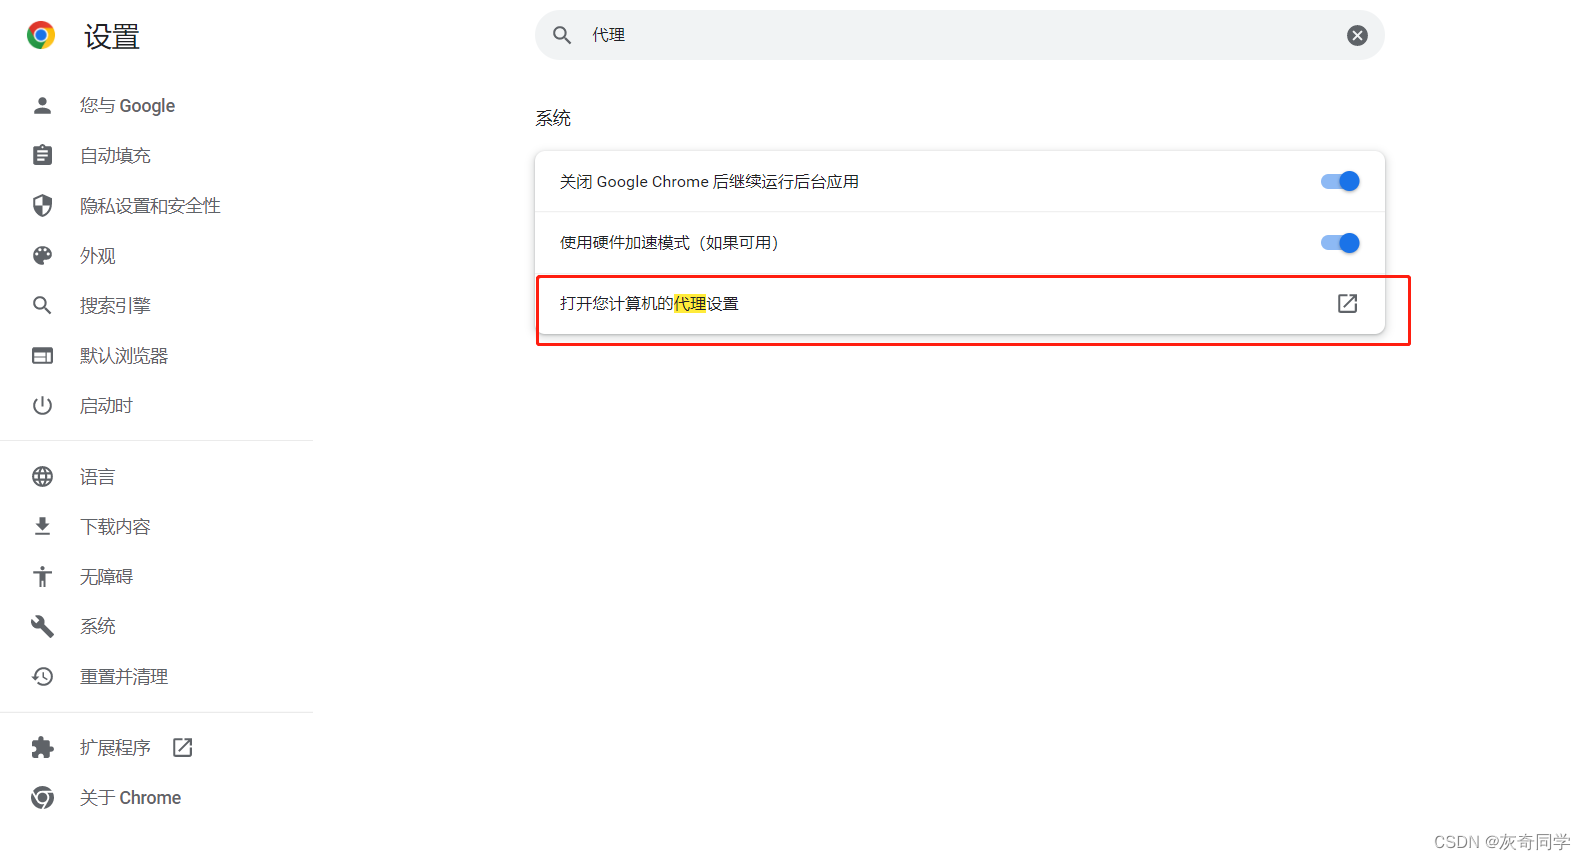Image resolution: width=1586 pixels, height=860 pixels.
Task: Open 默认浏览器 settings
Action: coord(124,355)
